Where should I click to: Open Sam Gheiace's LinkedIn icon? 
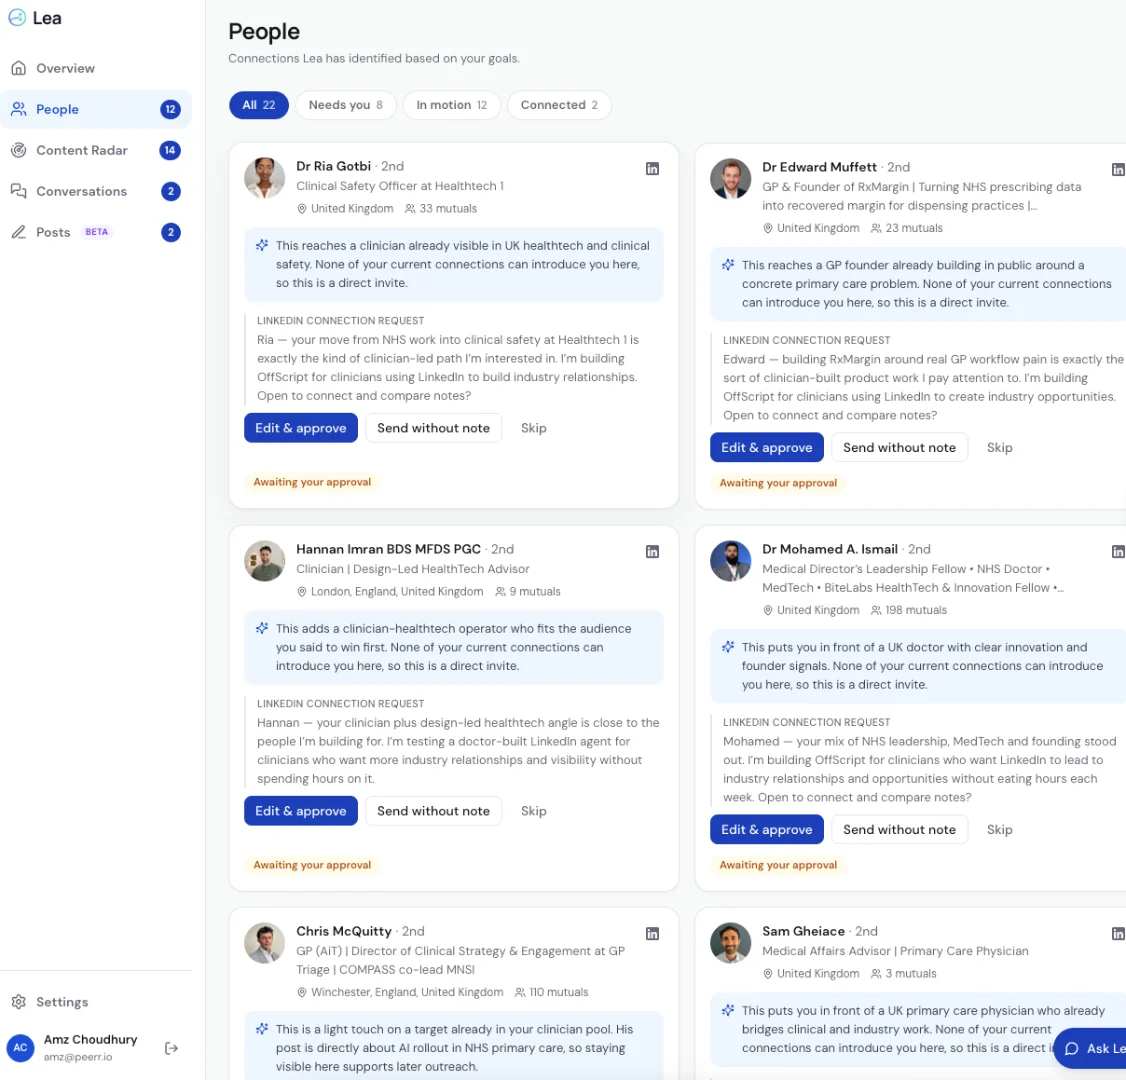1118,934
